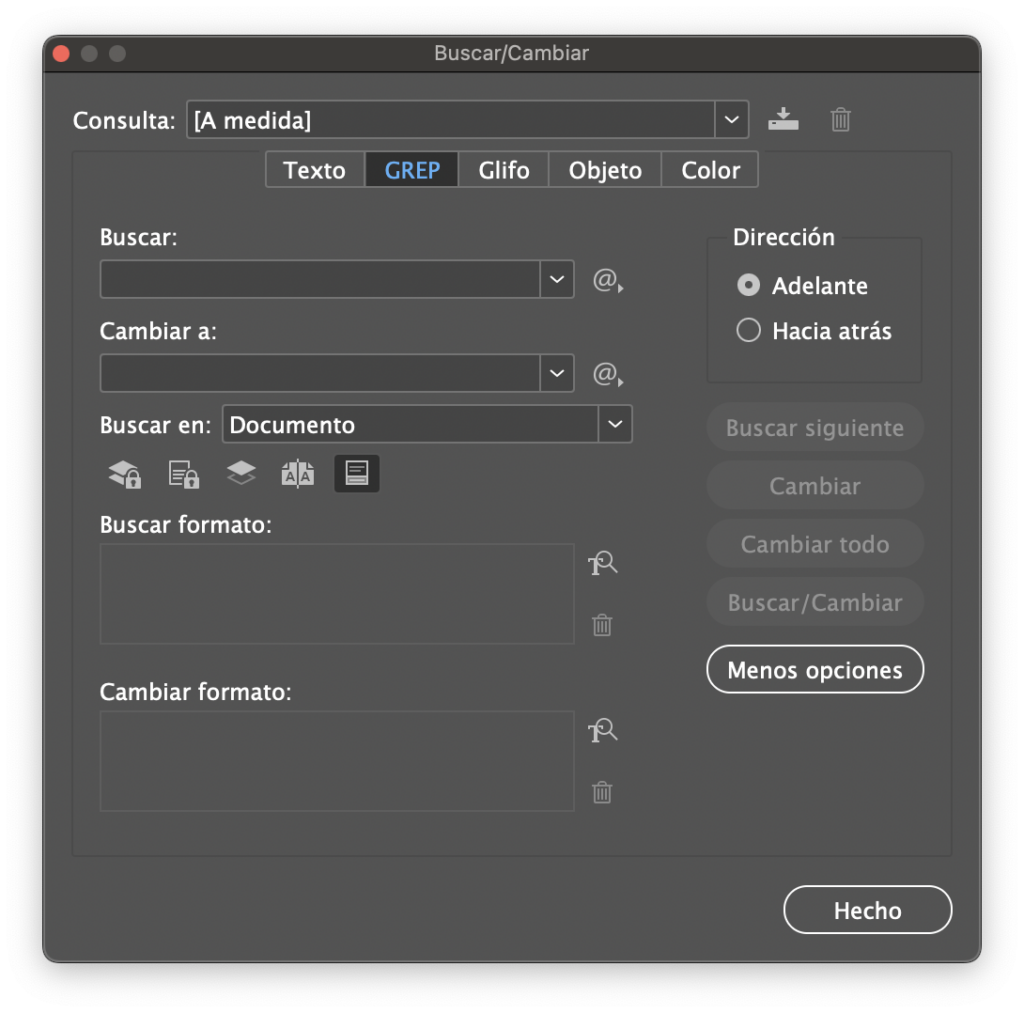Select Adelante direction radio button
Viewport: 1024px width, 1013px height.
pyautogui.click(x=748, y=285)
